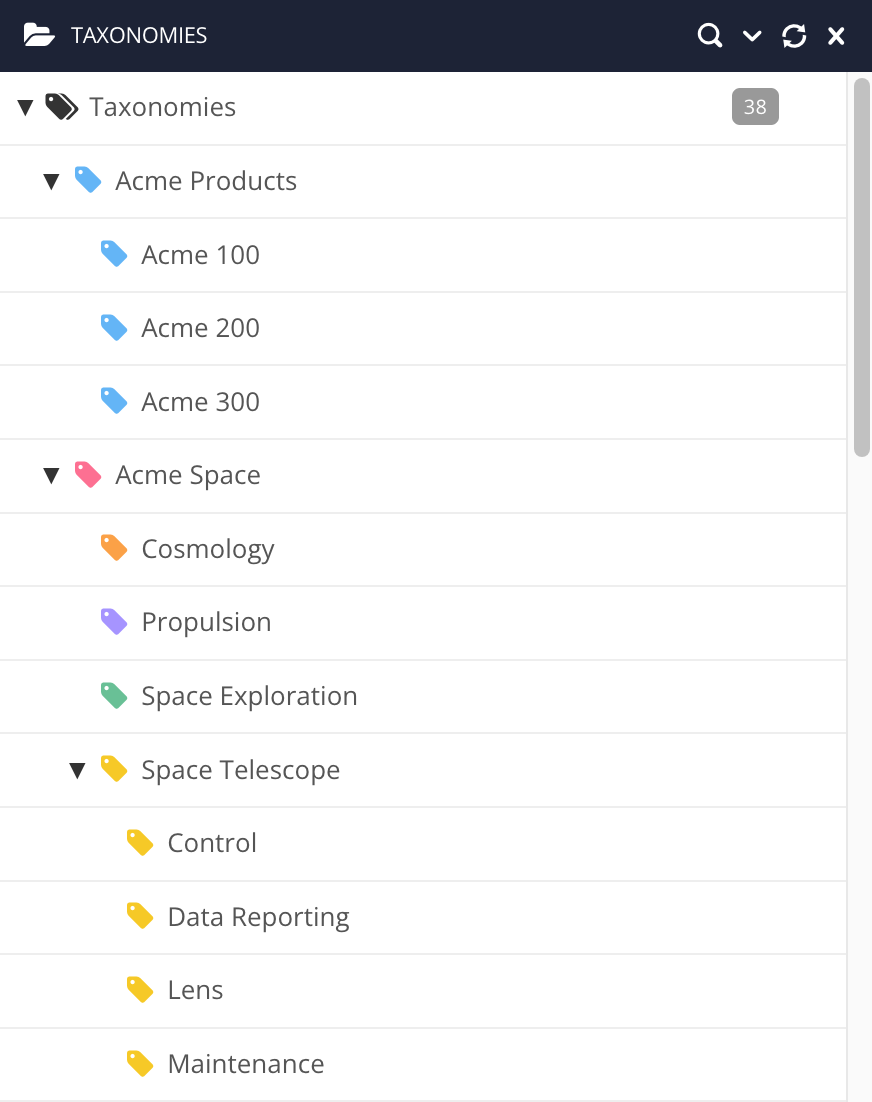The image size is (872, 1102).
Task: Click the multi-tag icon next to Taxonomies root
Action: (62, 106)
